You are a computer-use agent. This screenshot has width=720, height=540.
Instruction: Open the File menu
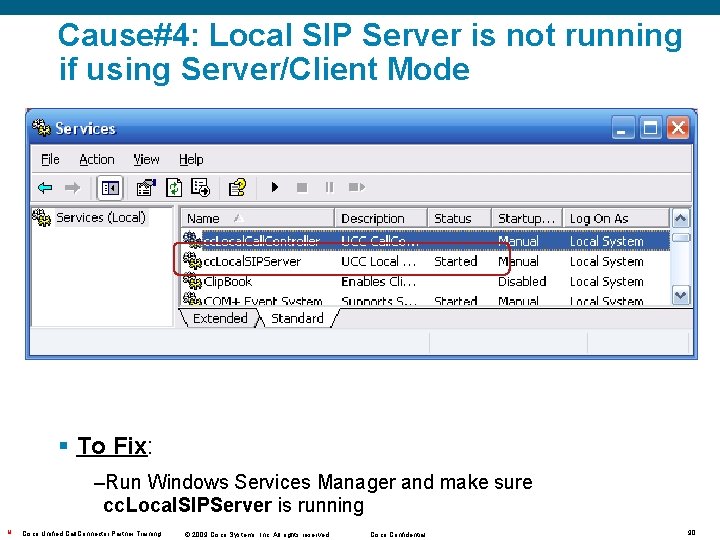coord(50,159)
